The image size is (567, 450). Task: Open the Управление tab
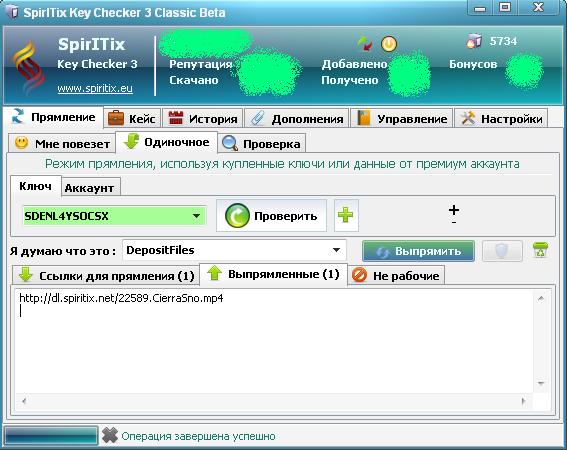(x=402, y=118)
